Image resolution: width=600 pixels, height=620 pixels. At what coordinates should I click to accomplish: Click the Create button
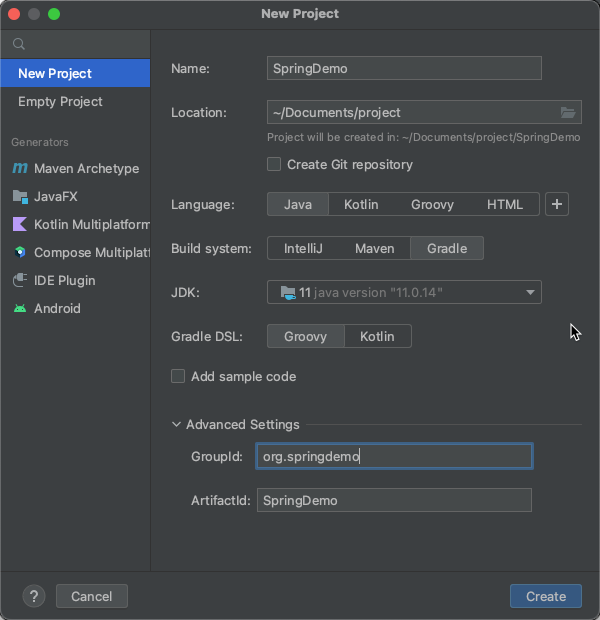546,596
